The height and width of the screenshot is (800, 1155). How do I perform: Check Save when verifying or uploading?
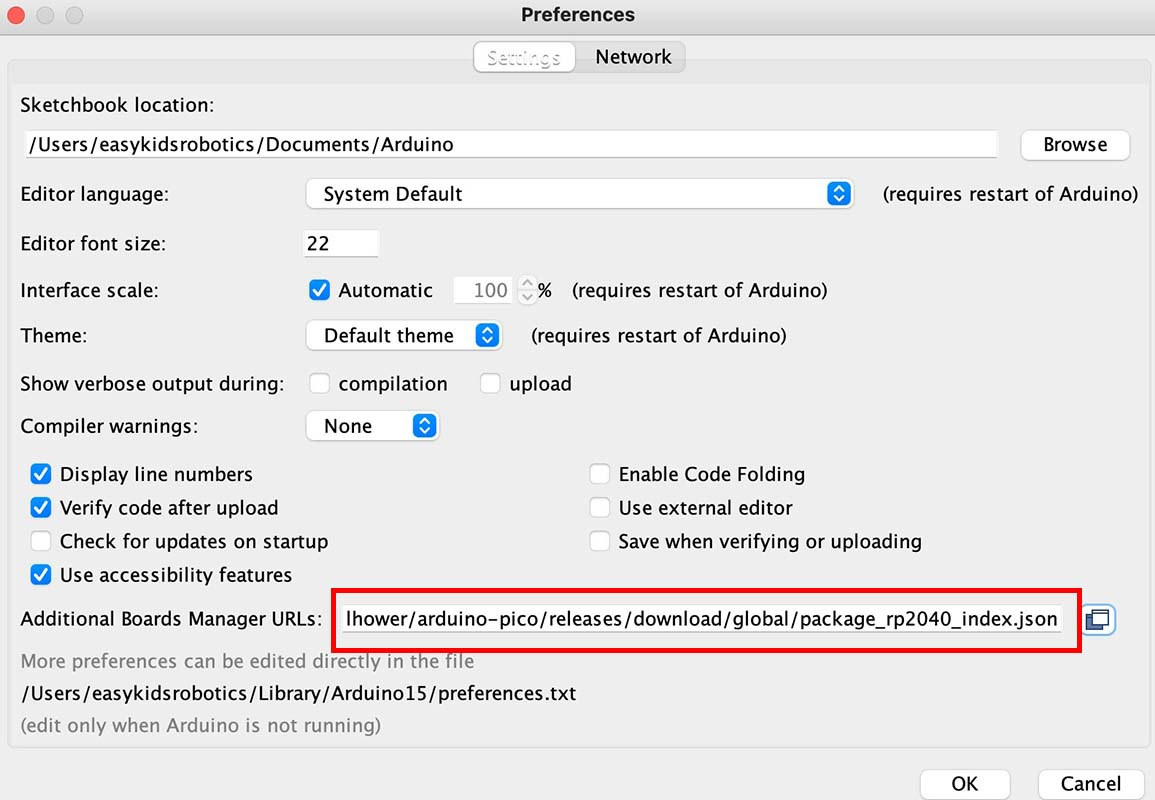tap(600, 541)
